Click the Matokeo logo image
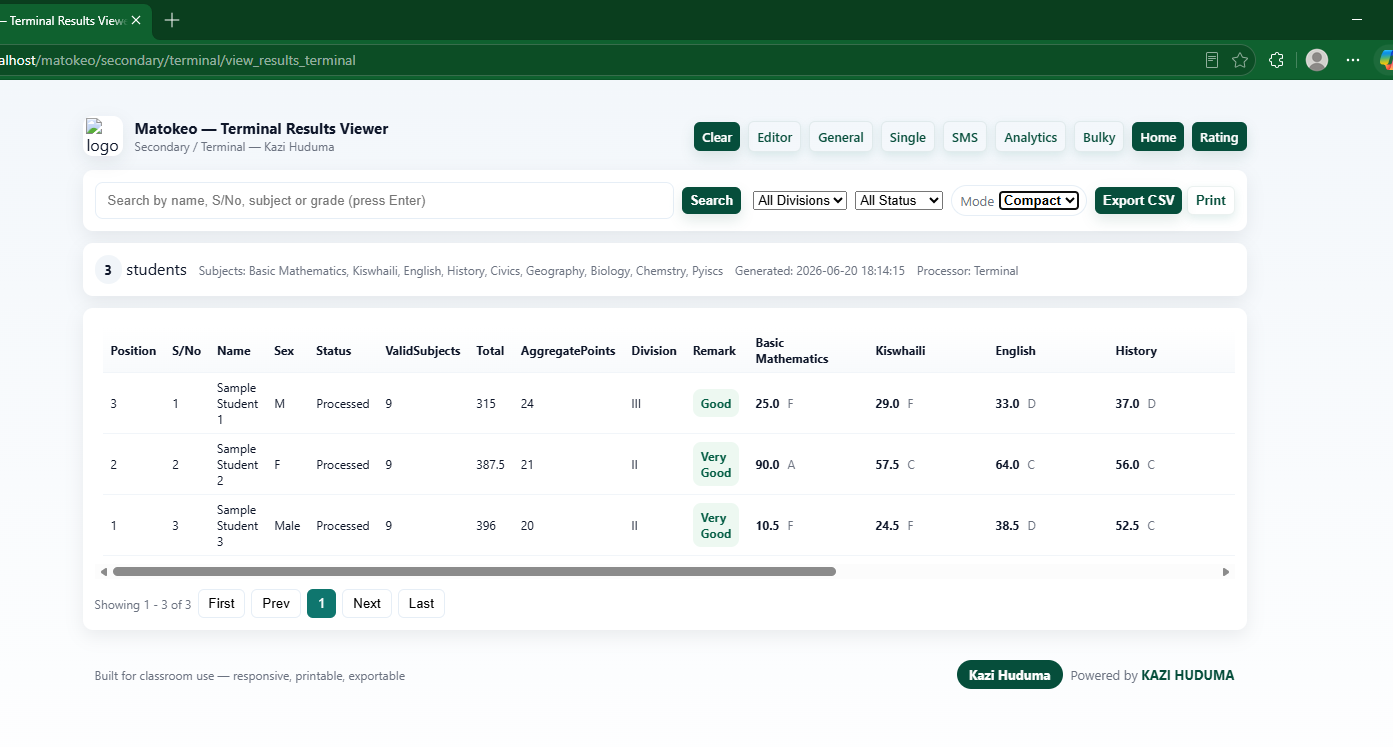The width and height of the screenshot is (1393, 747). (103, 137)
